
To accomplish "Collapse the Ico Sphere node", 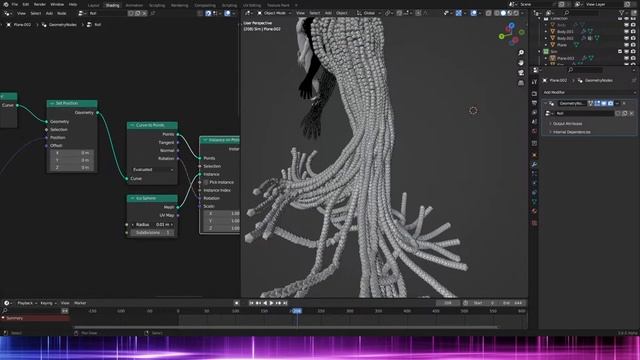I will [132, 198].
